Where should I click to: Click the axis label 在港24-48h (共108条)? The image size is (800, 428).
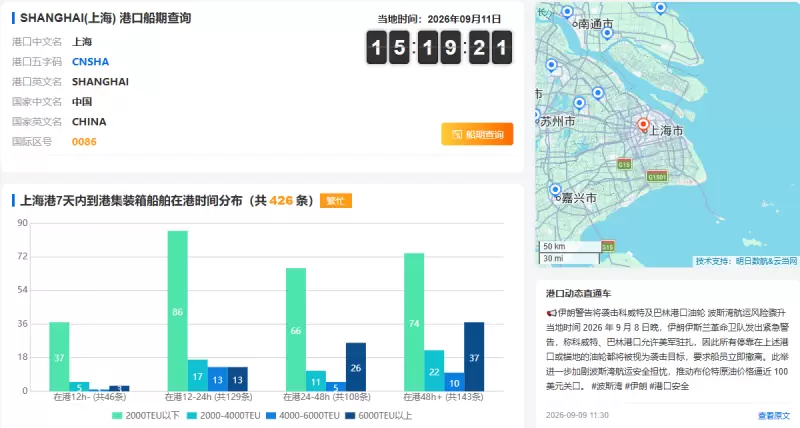pyautogui.click(x=327, y=397)
